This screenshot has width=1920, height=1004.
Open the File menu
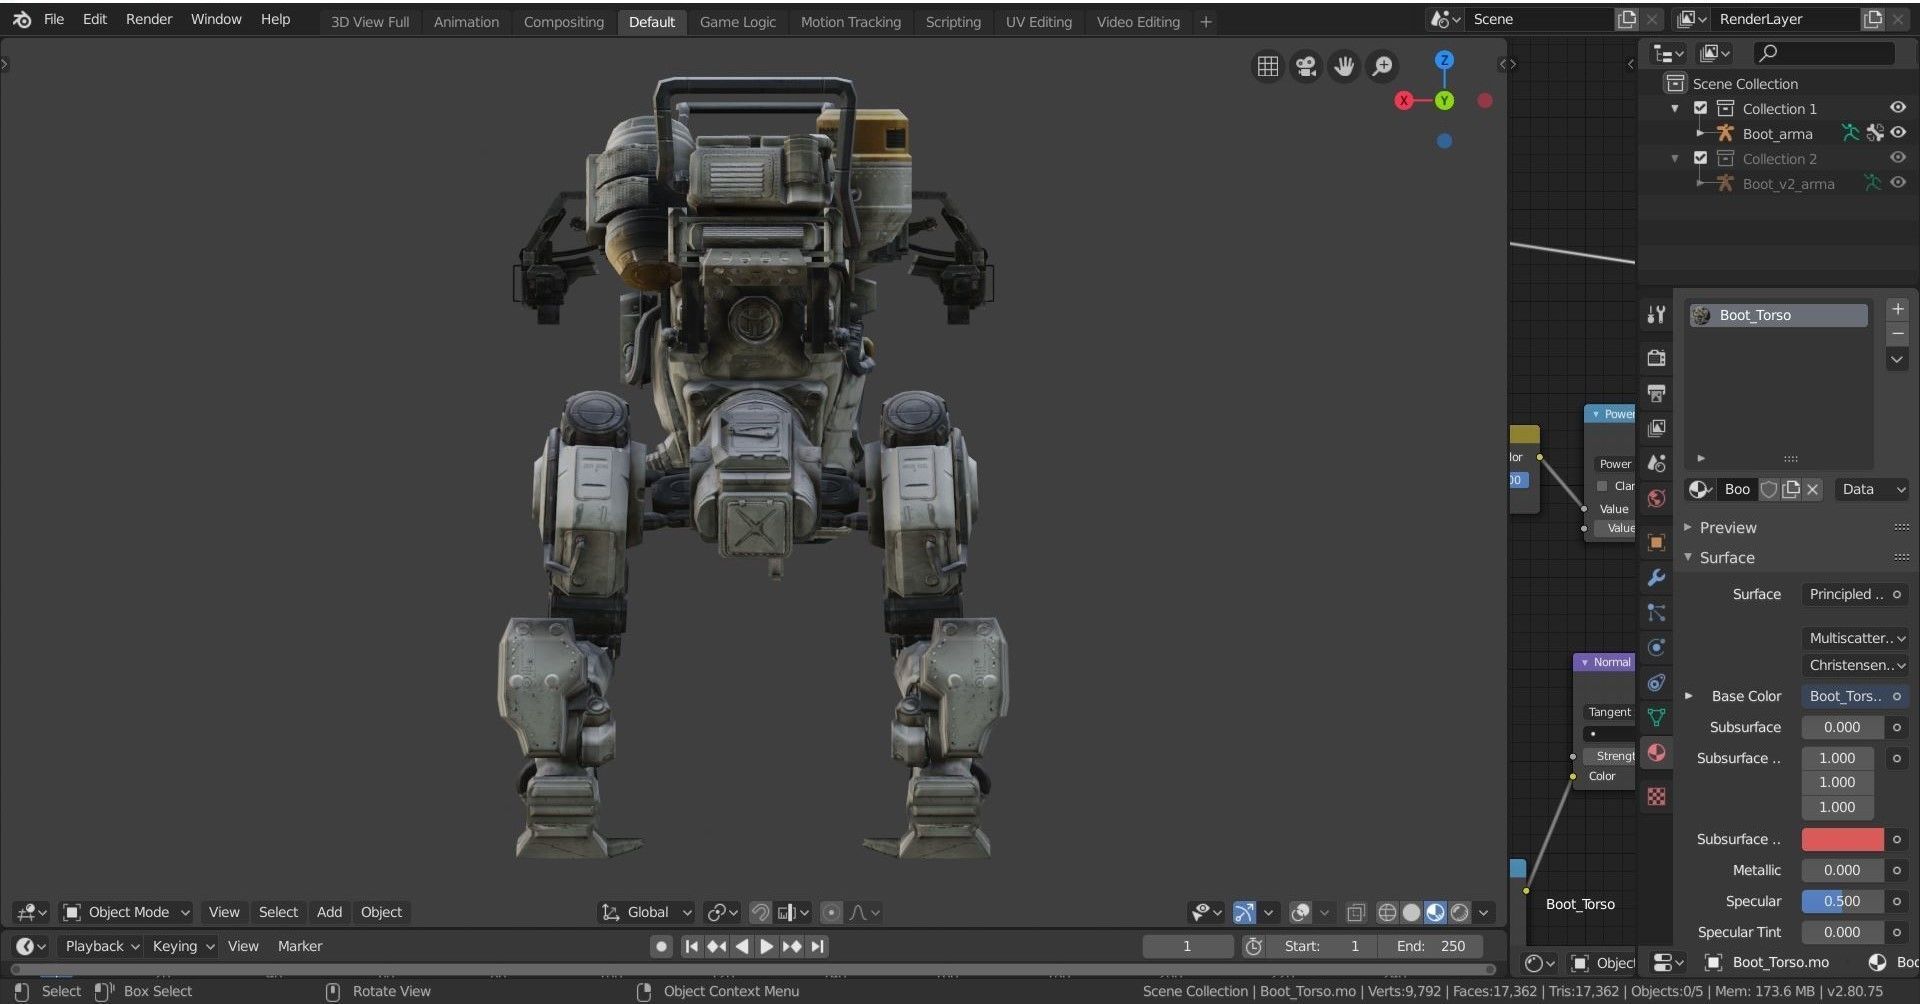click(x=54, y=19)
